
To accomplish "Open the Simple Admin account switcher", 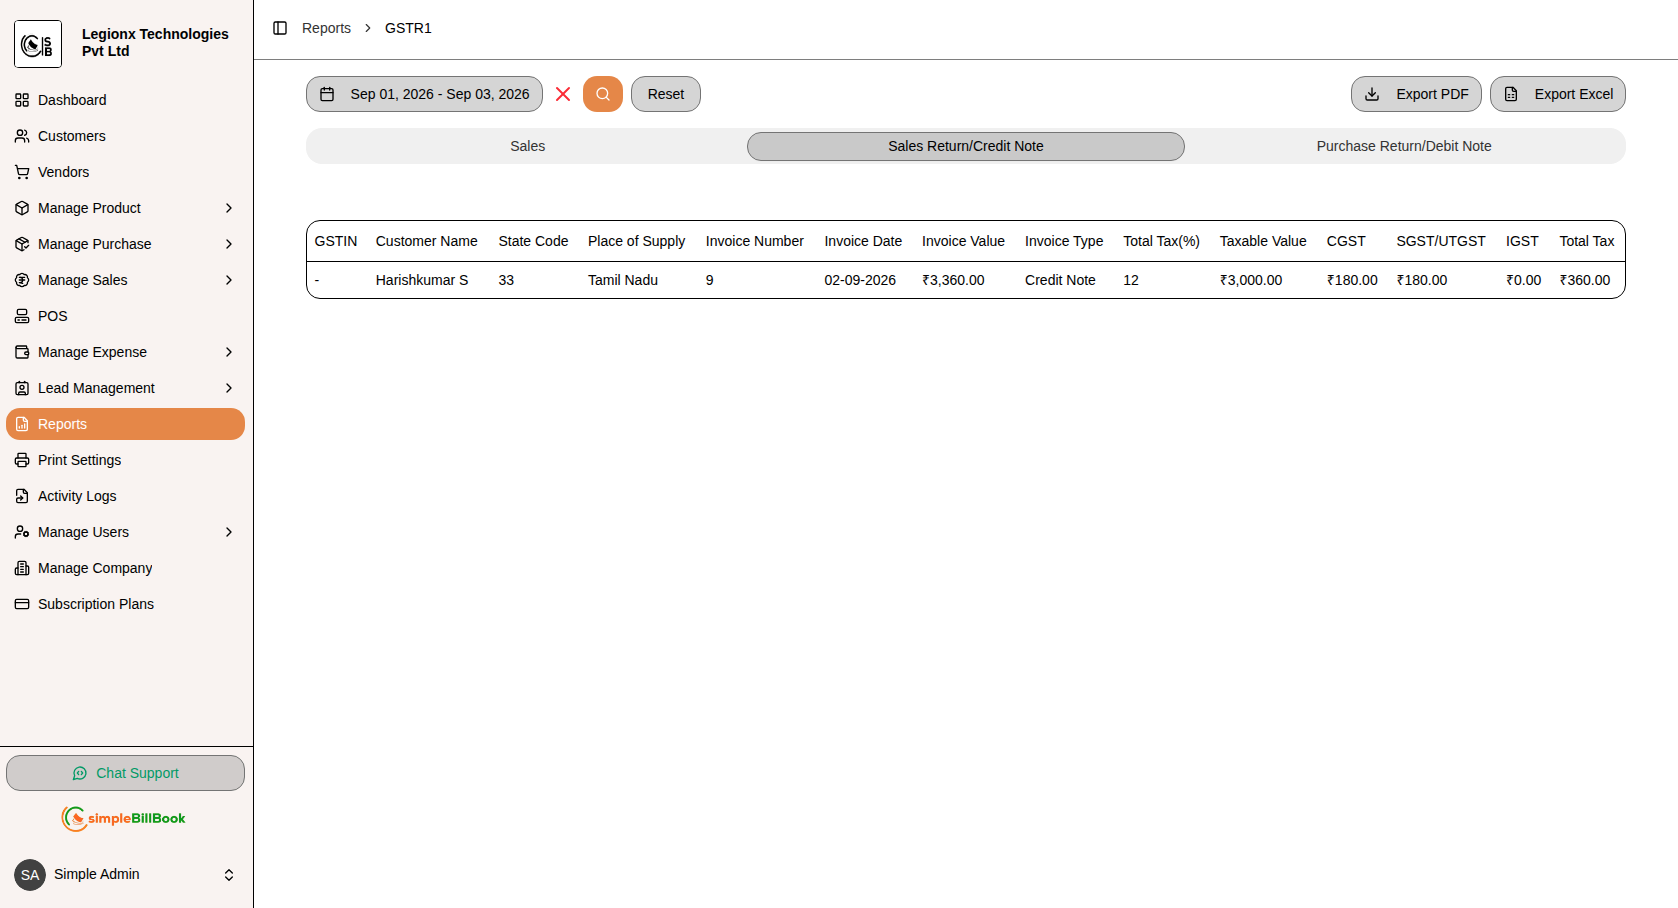I will click(x=125, y=875).
